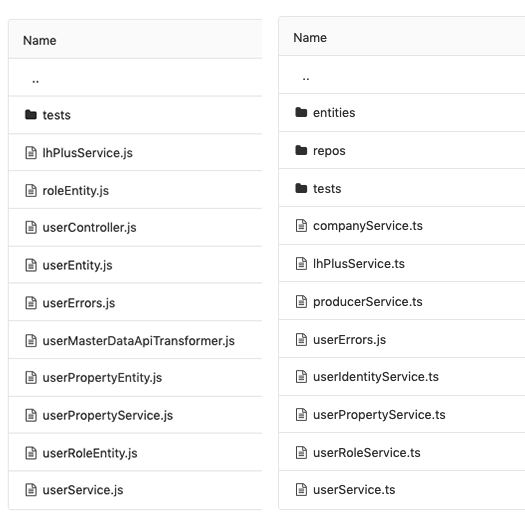The width and height of the screenshot is (525, 525).
Task: Click file icon beside lhPlusService.js
Action: click(31, 153)
